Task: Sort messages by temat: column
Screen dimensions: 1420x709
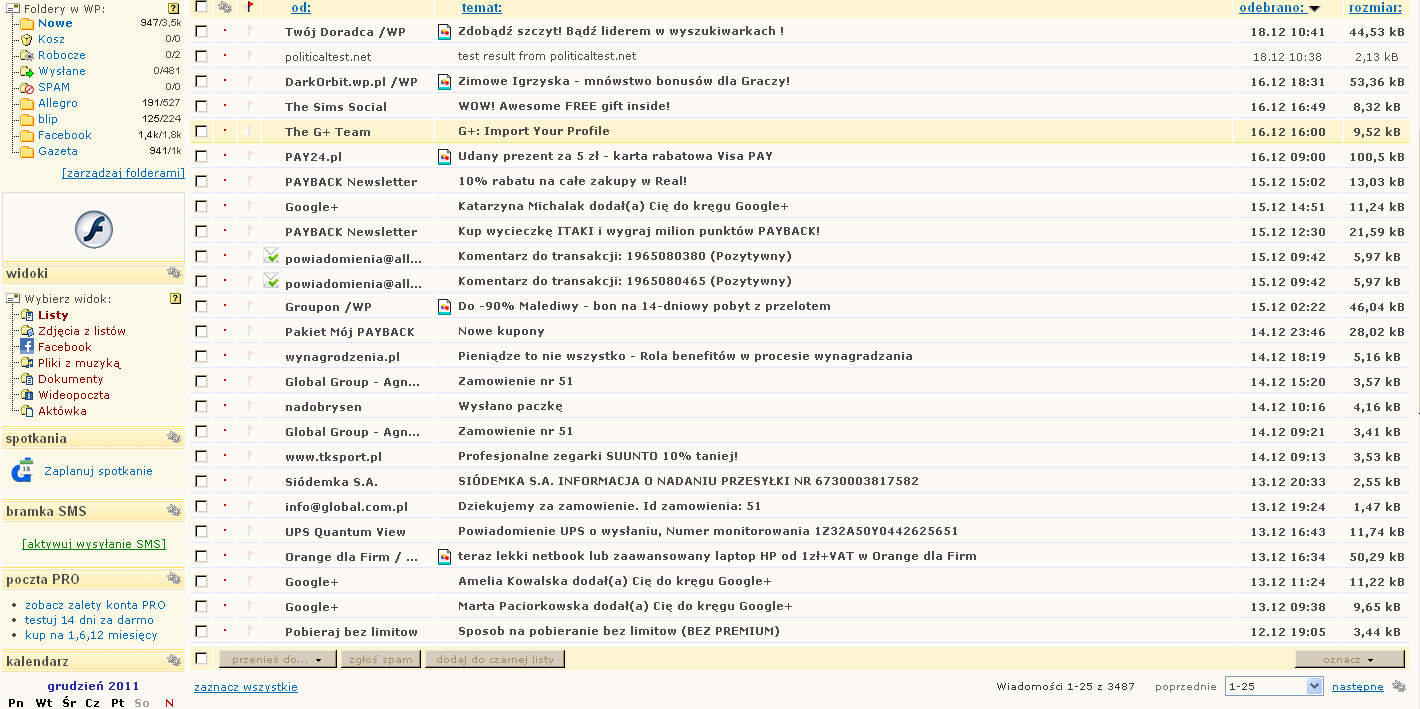Action: [x=482, y=7]
